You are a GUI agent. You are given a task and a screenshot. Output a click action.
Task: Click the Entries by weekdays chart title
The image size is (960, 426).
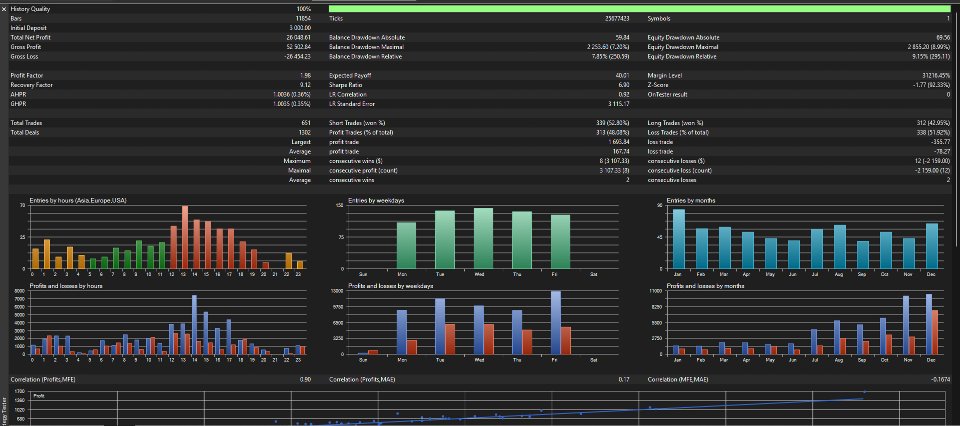coord(376,201)
